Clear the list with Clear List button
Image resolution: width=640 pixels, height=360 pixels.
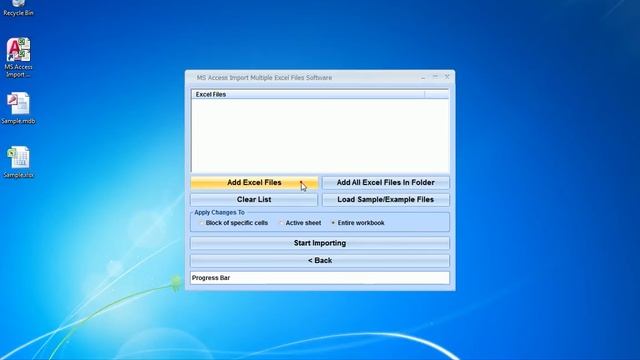[254, 200]
